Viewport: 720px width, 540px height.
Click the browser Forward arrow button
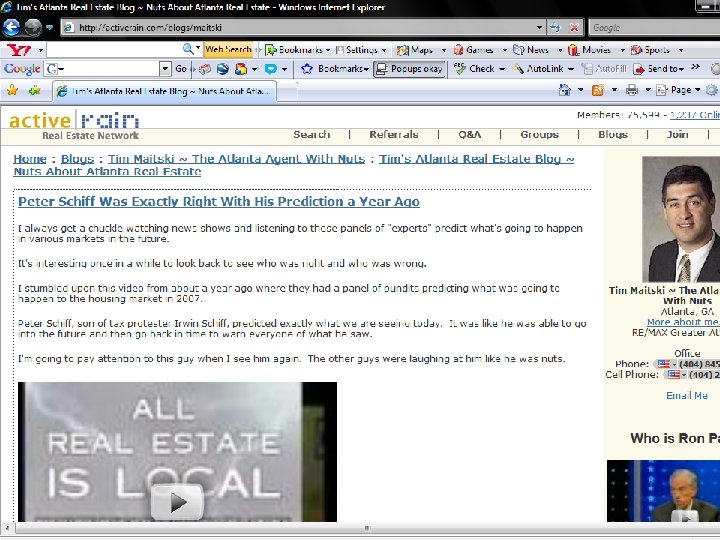33,28
